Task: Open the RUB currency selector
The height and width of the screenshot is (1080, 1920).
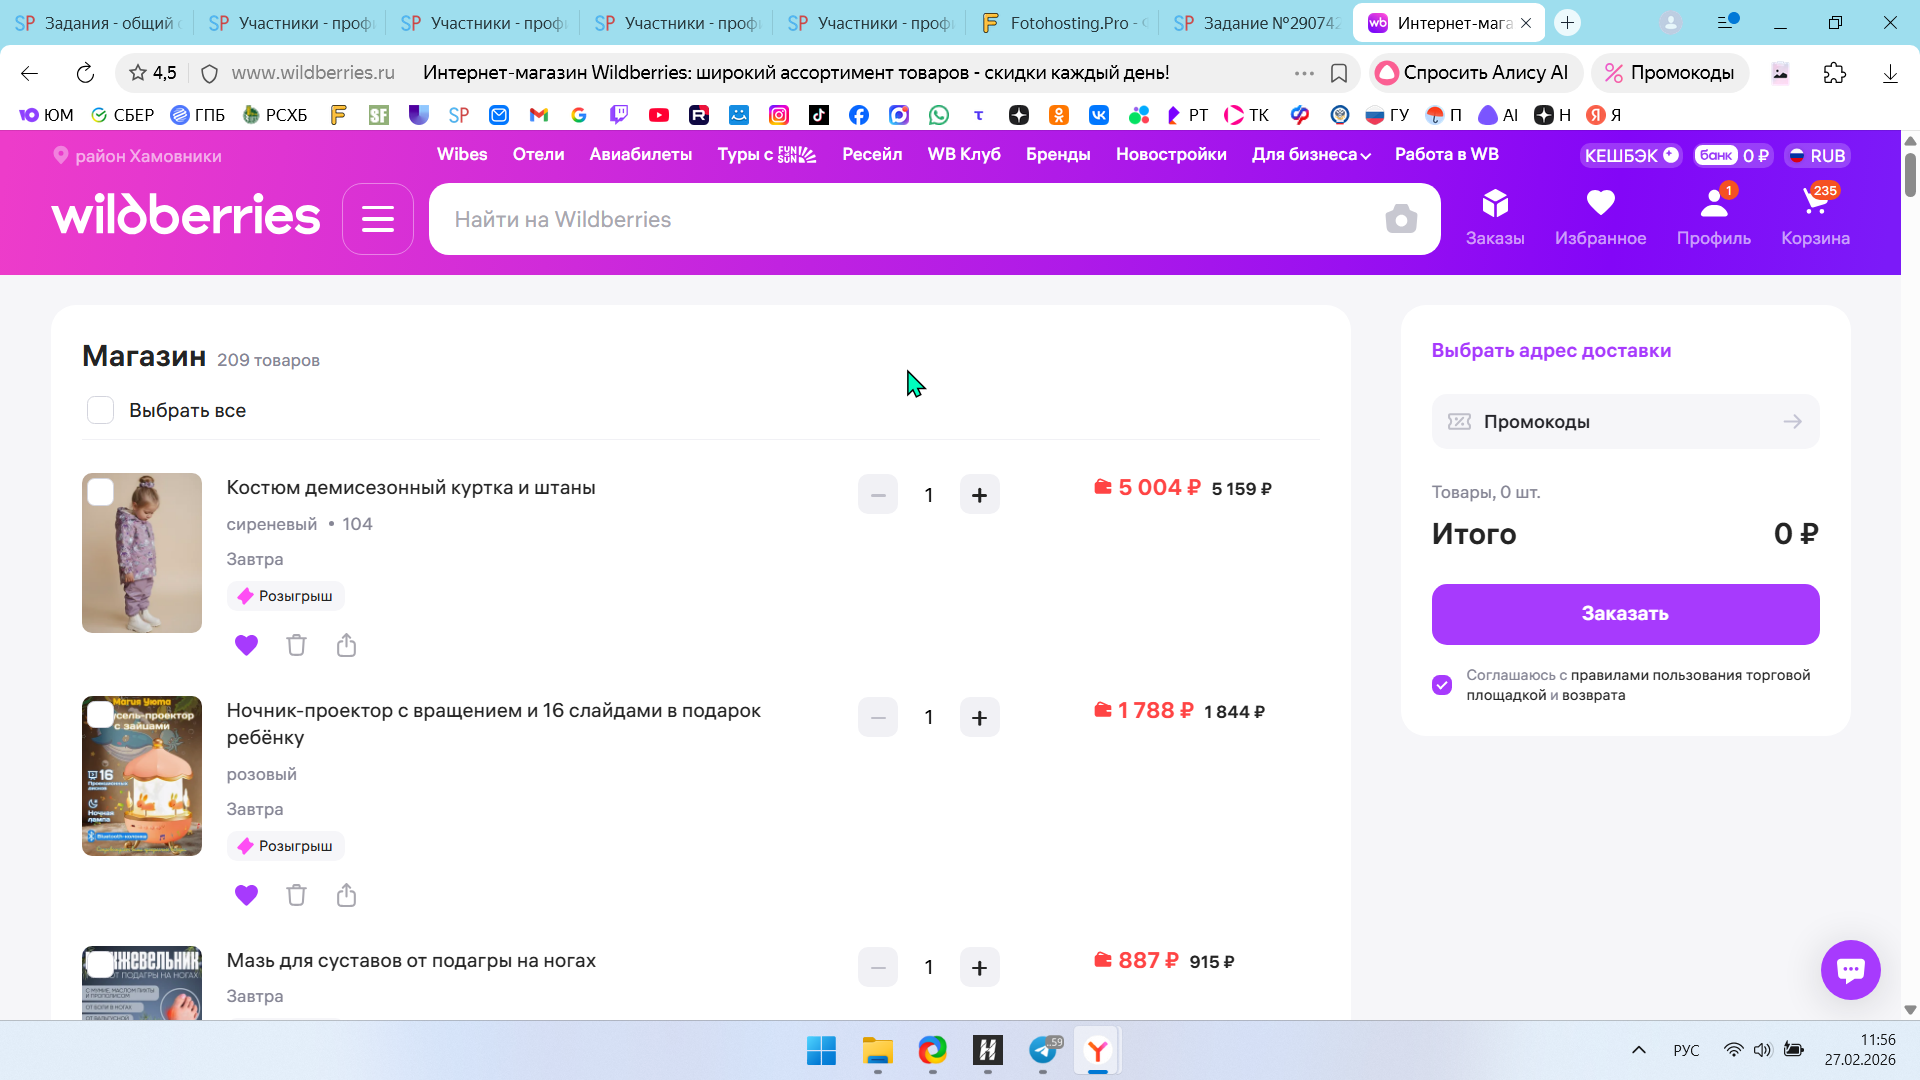Action: (1817, 155)
